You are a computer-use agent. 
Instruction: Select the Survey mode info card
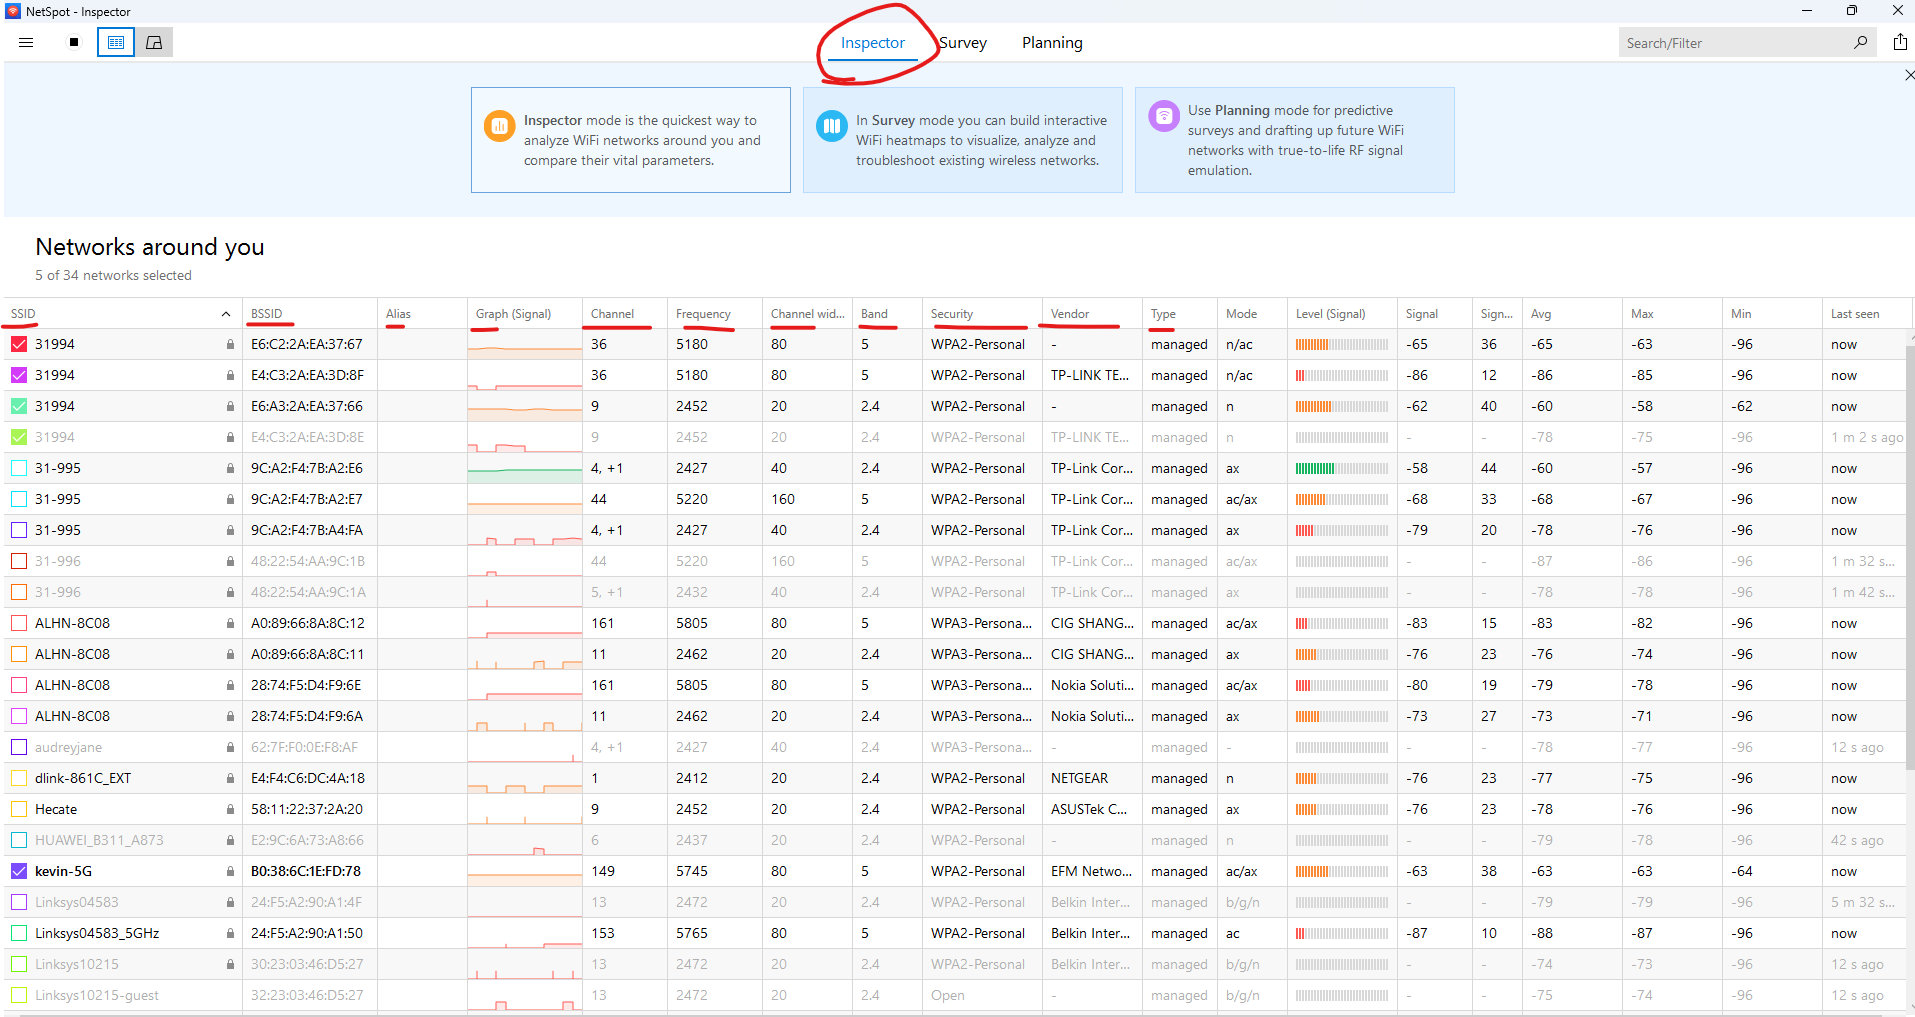963,140
